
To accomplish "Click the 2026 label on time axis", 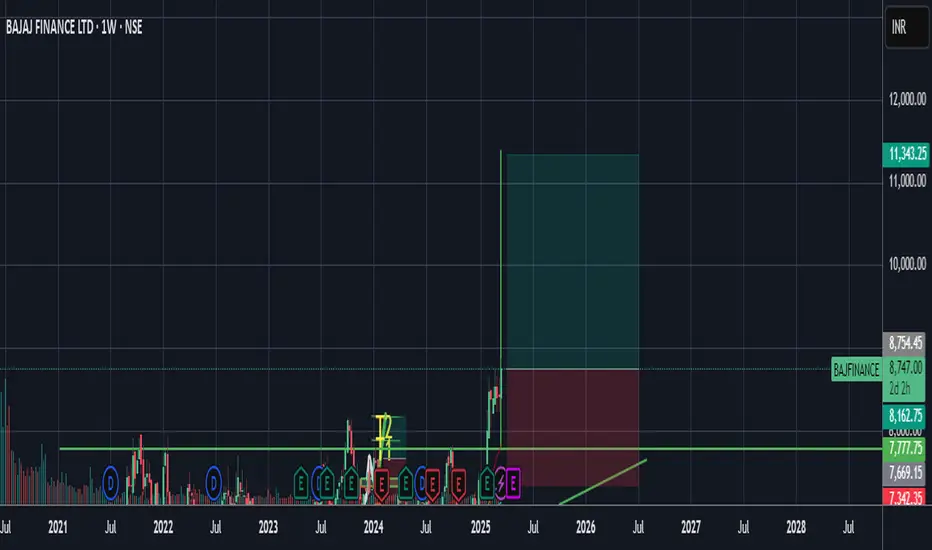I will (x=585, y=527).
